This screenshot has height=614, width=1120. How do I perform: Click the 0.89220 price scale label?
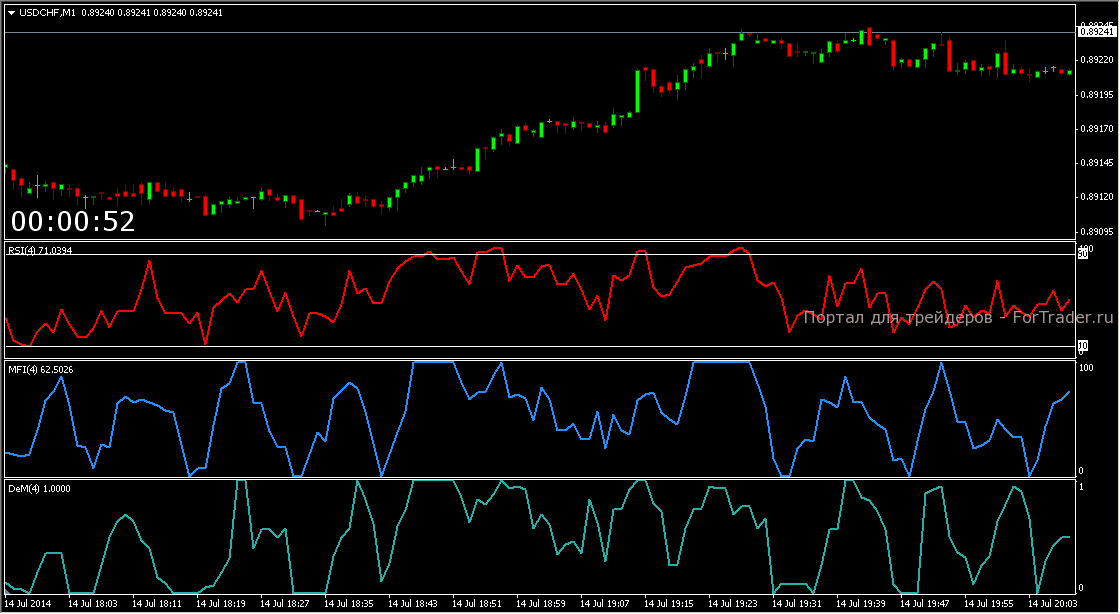tap(1096, 60)
